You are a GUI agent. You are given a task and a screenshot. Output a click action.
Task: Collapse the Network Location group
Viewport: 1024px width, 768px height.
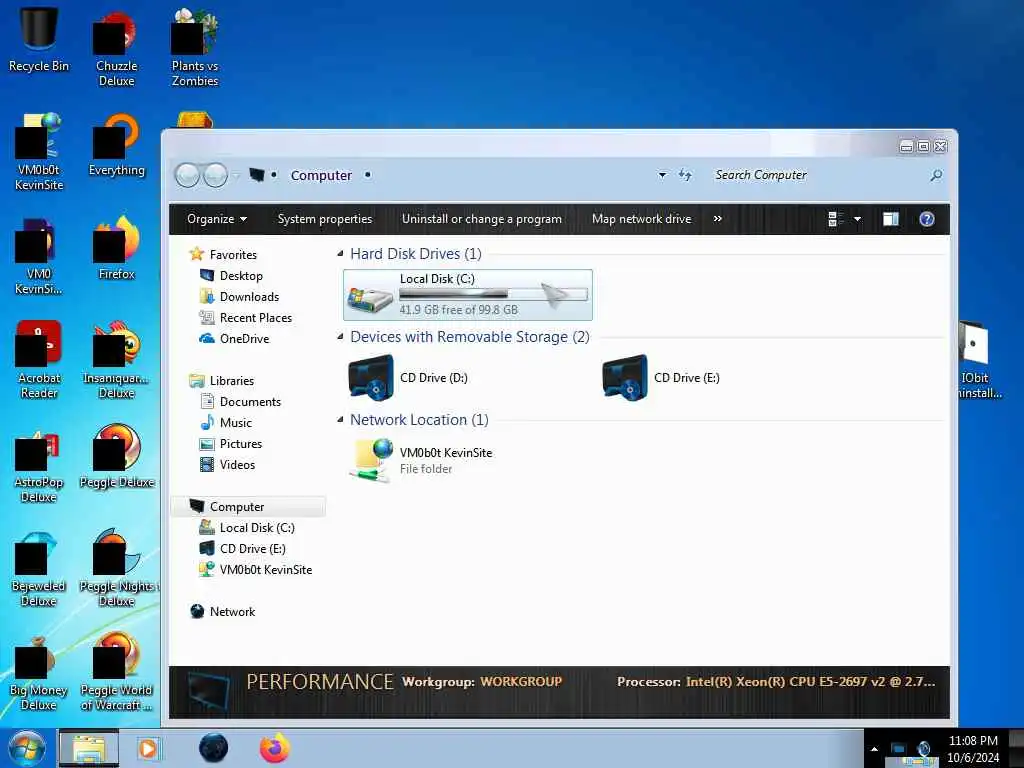coord(340,419)
